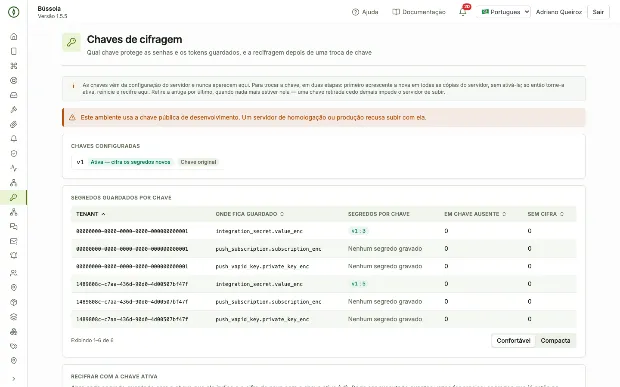The width and height of the screenshot is (620, 387).
Task: Click the envelope mail icon in the sidebar
Action: (x=13, y=241)
